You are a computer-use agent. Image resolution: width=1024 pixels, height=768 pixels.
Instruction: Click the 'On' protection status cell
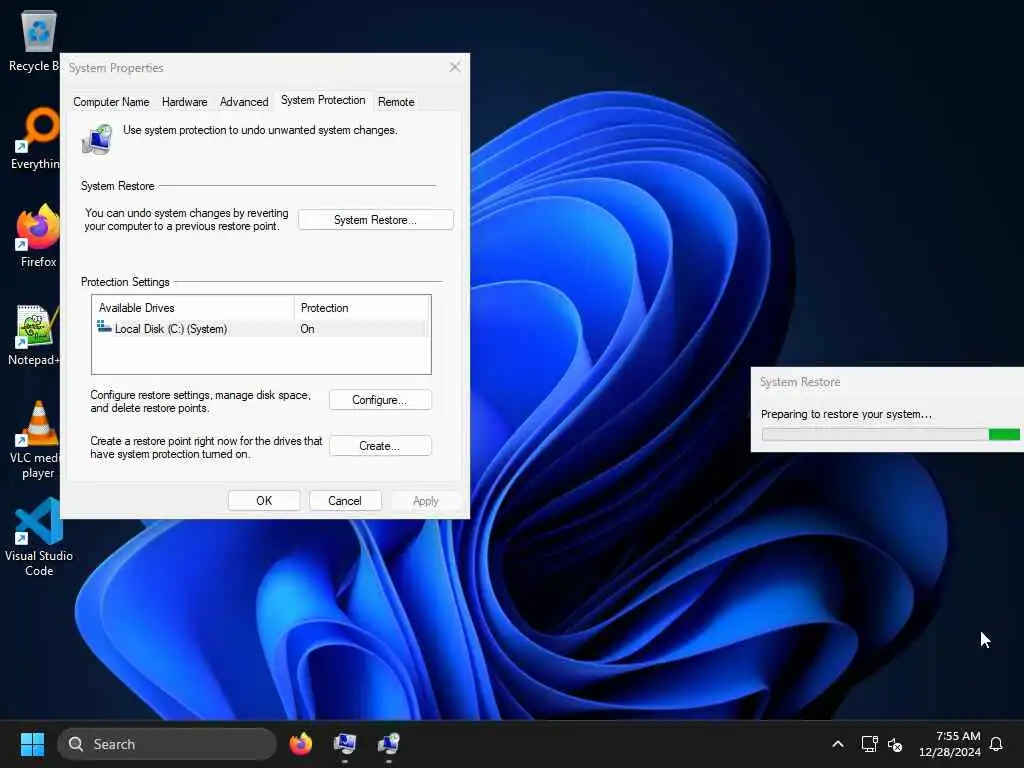click(308, 328)
